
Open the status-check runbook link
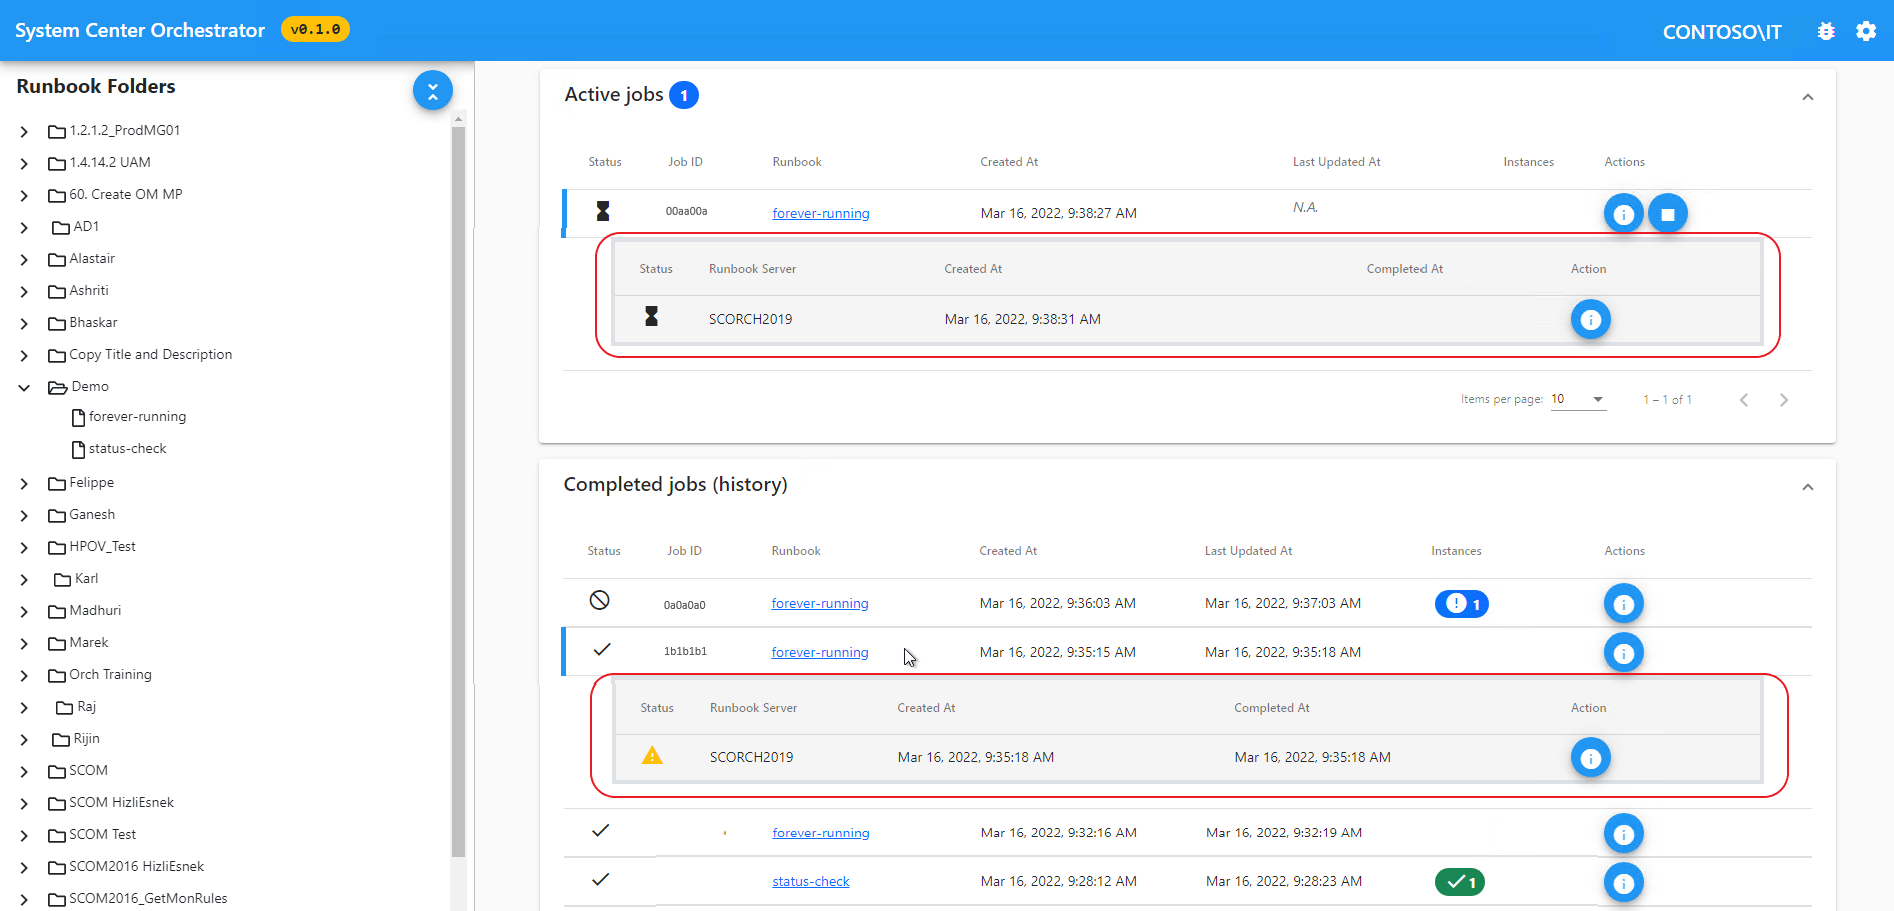[x=810, y=881]
